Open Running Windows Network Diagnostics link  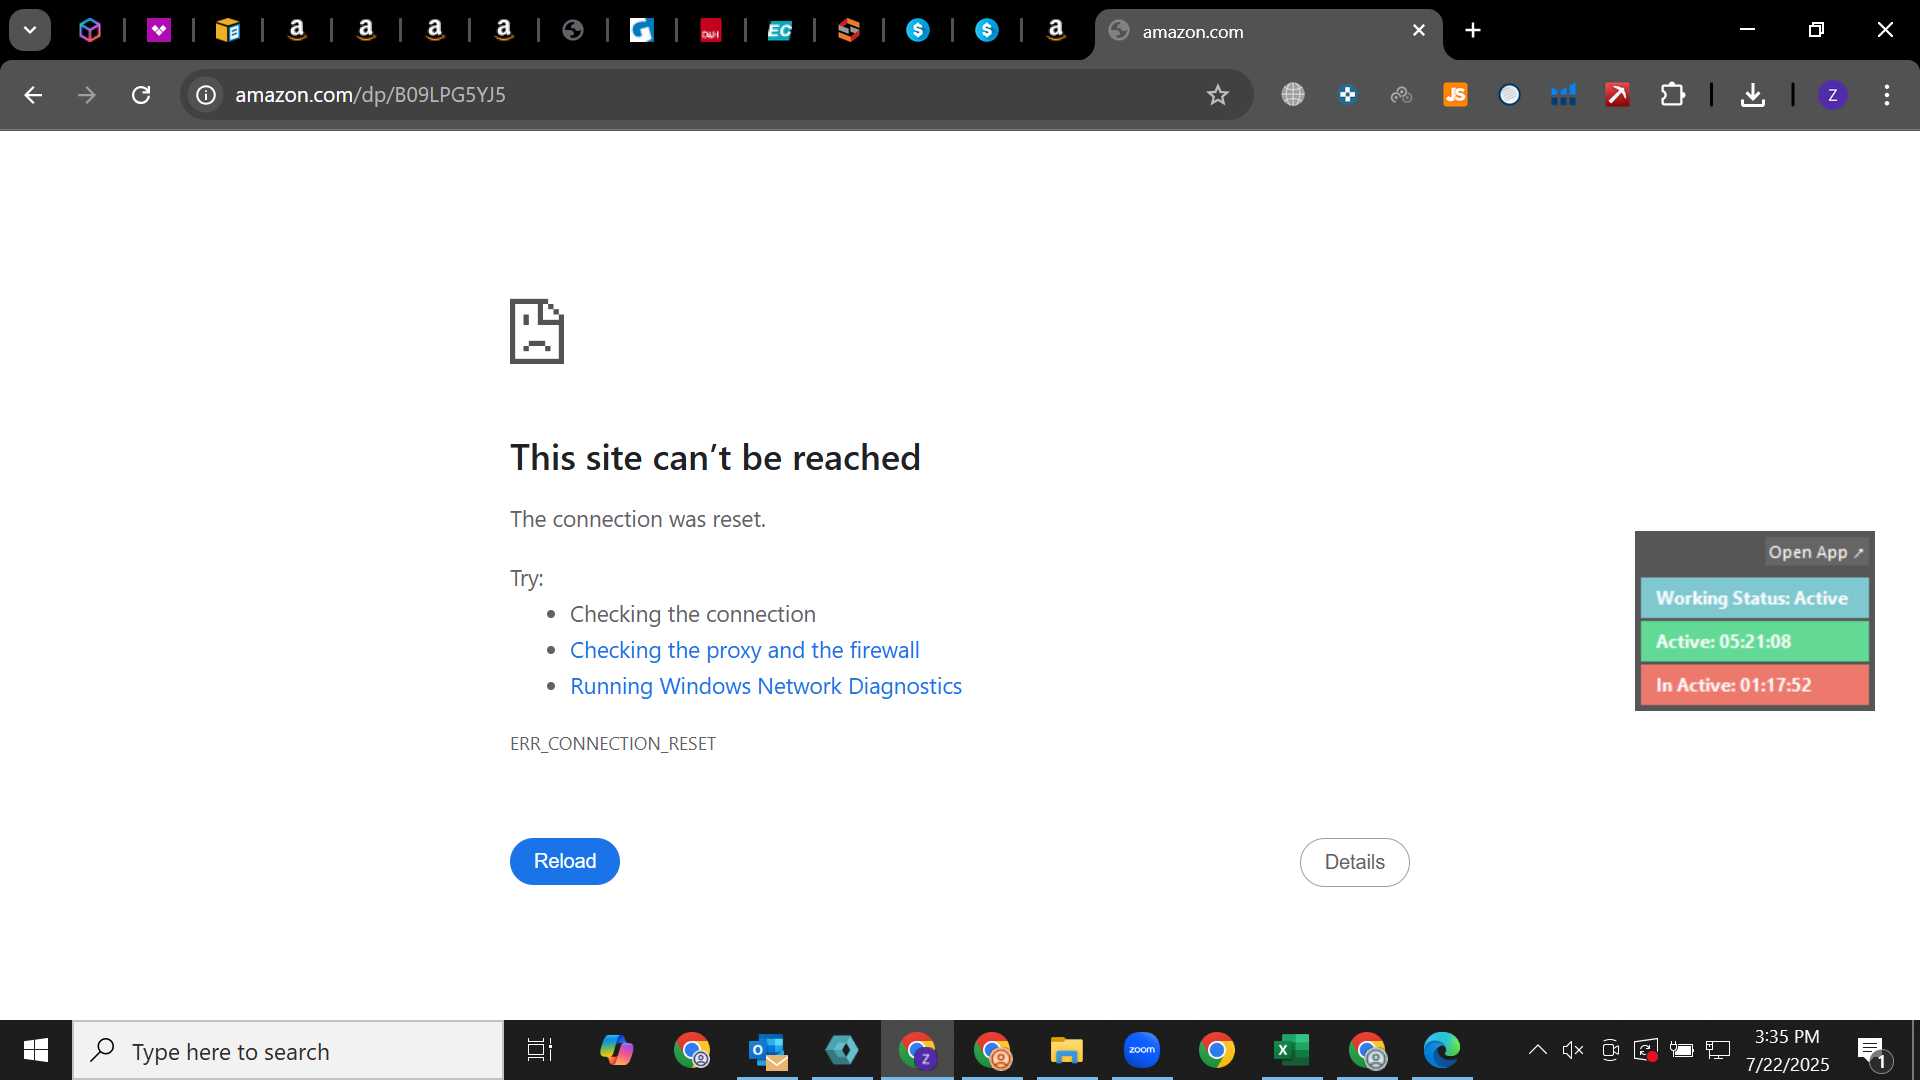766,686
